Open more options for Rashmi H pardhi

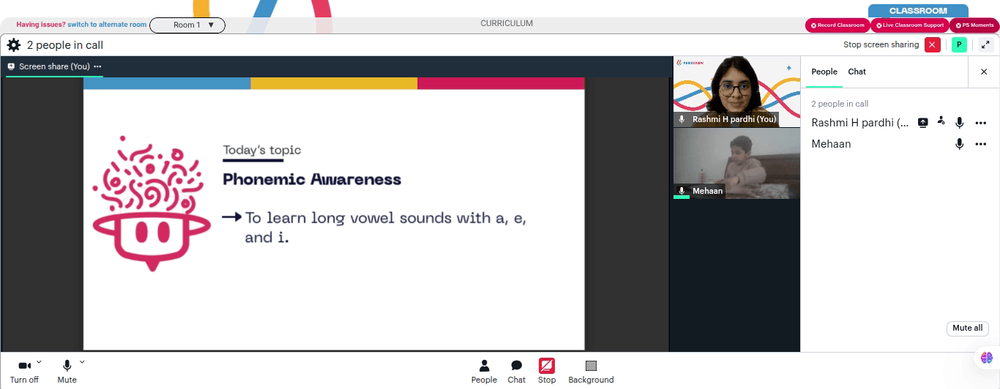coord(981,123)
